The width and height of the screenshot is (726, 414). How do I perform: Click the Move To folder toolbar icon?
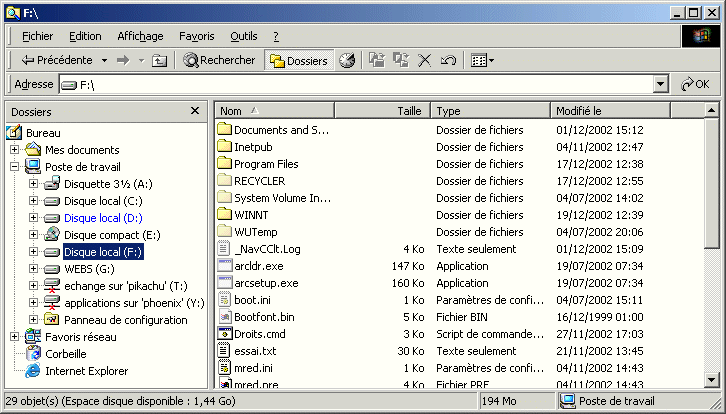pyautogui.click(x=376, y=60)
